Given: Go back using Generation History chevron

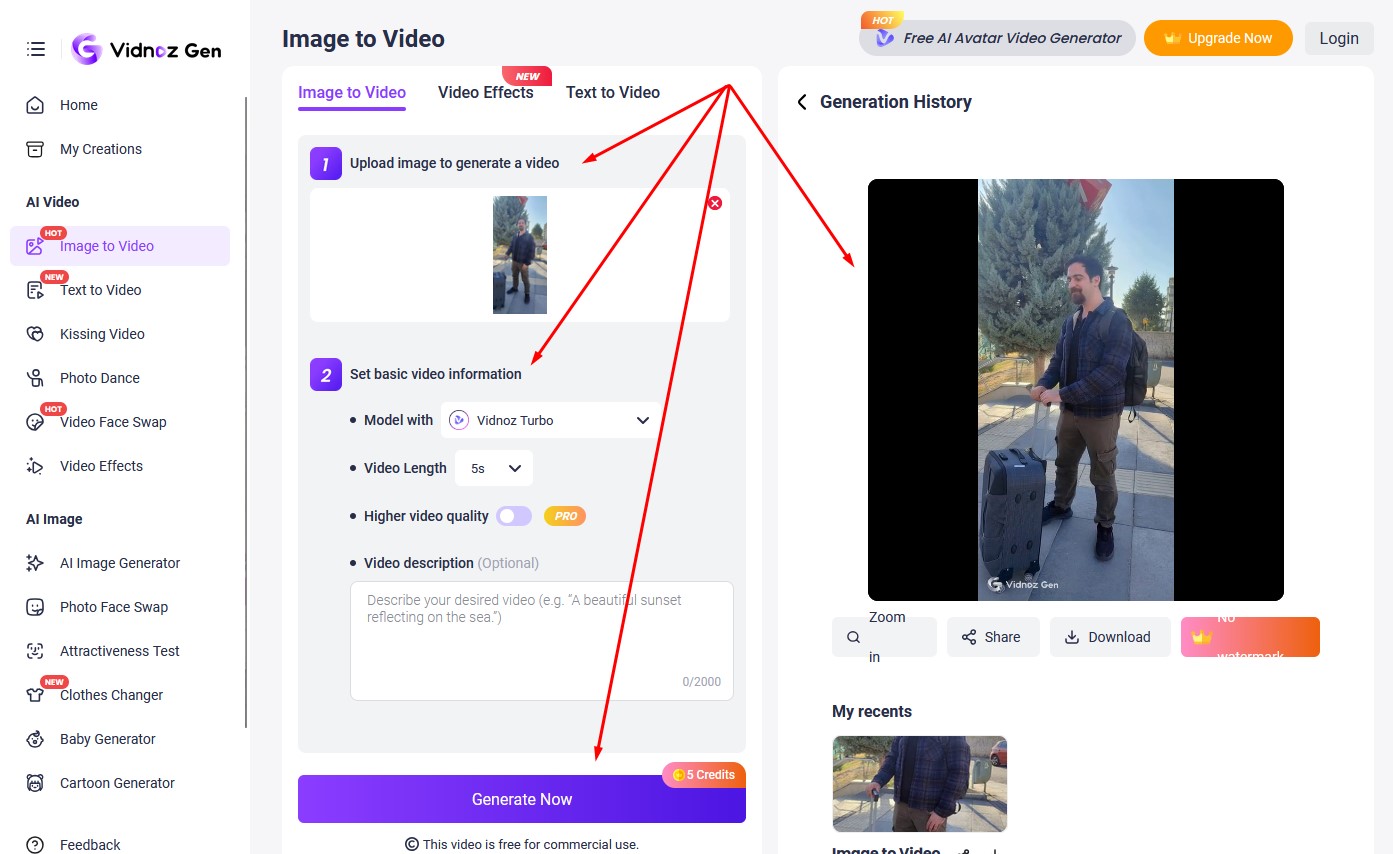Looking at the screenshot, I should [x=802, y=102].
